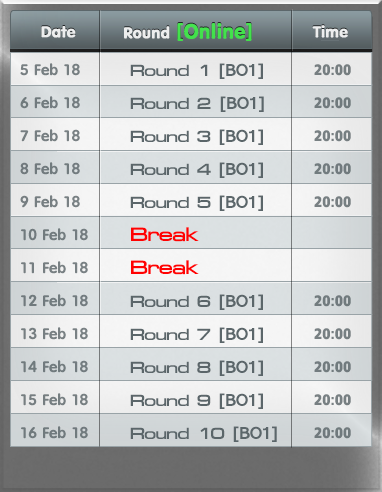Select the Round 1 [BO1] entry
The image size is (382, 492).
click(x=197, y=70)
